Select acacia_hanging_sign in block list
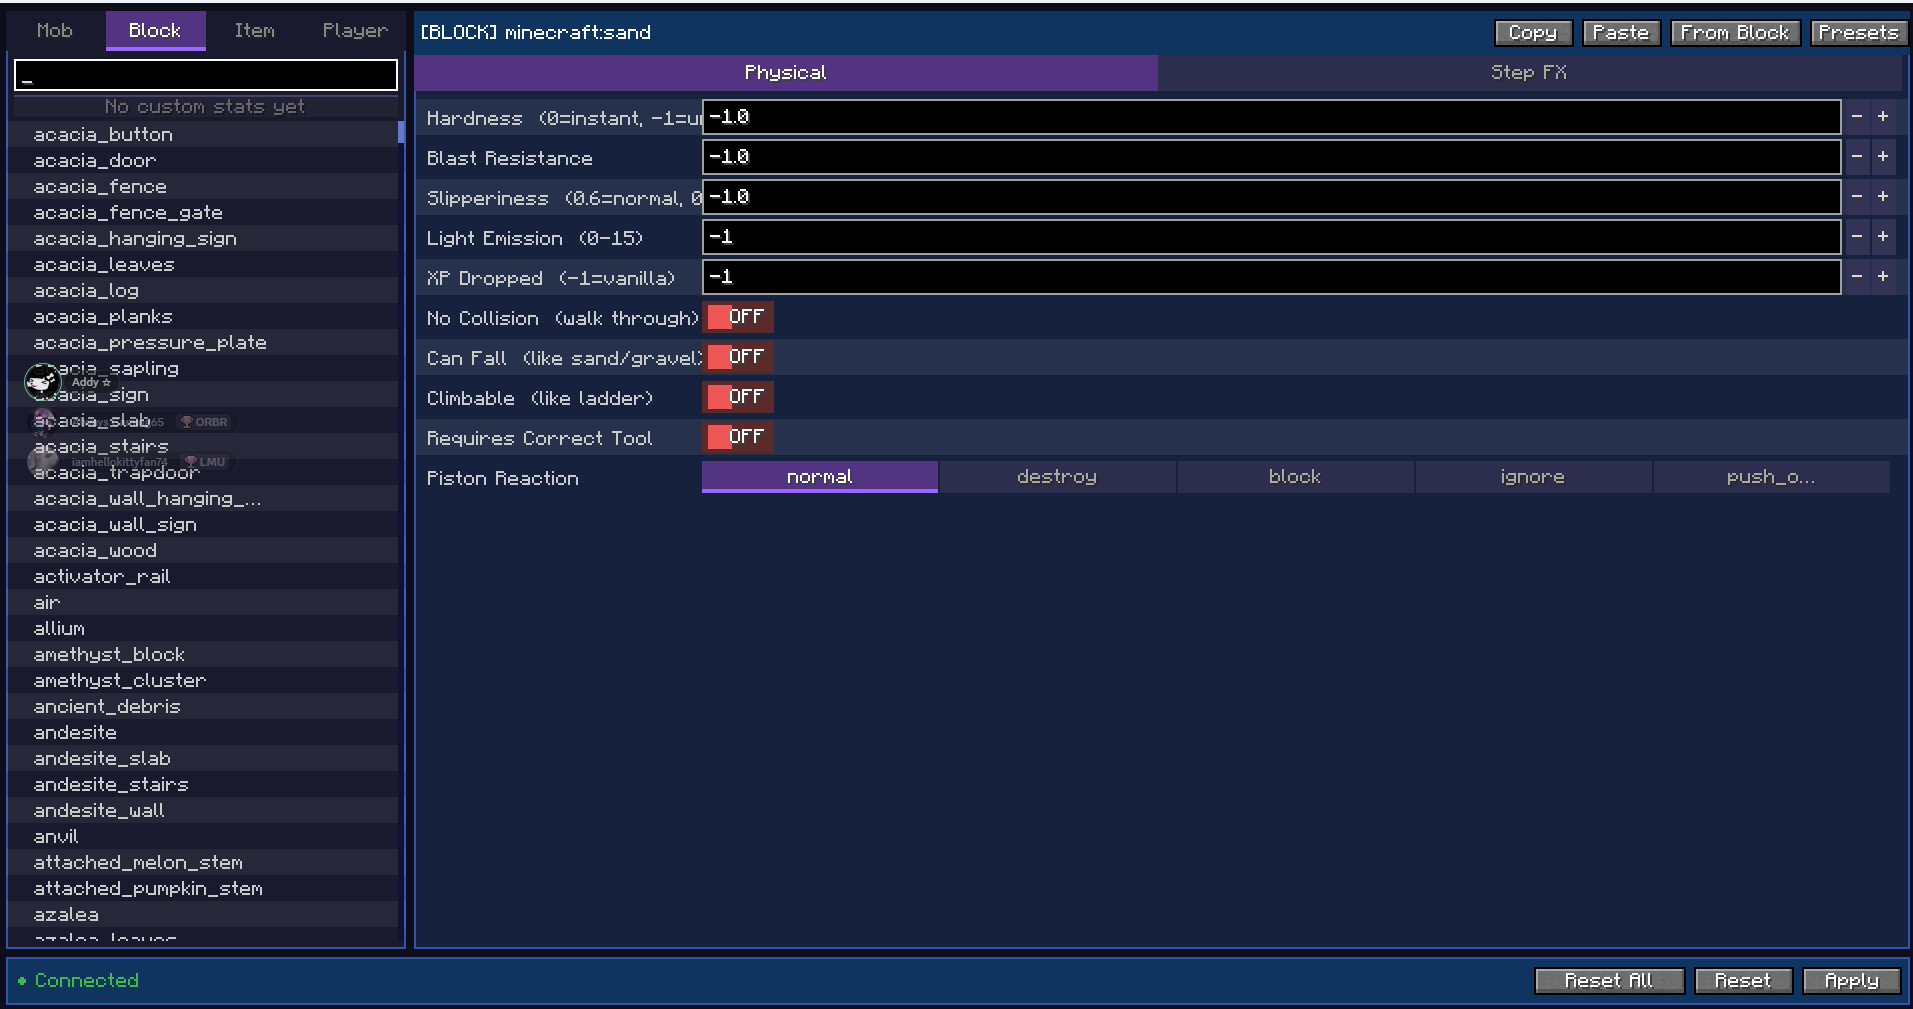Screen dimensions: 1913x1009 (203, 238)
